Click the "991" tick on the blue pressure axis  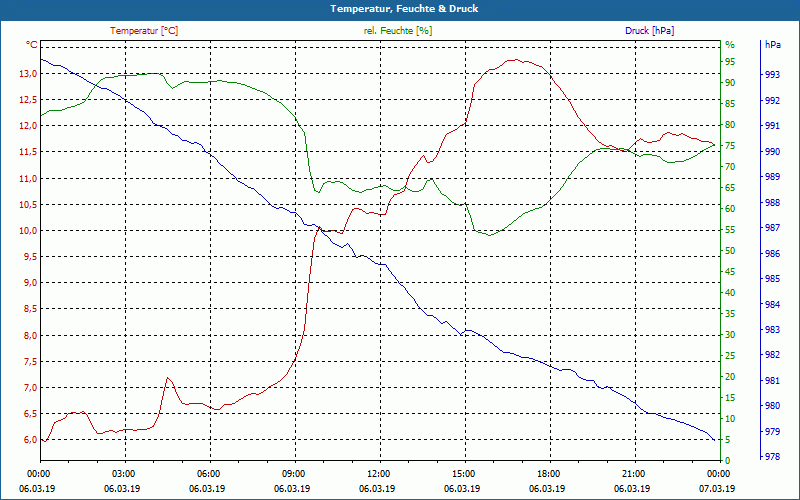(772, 126)
